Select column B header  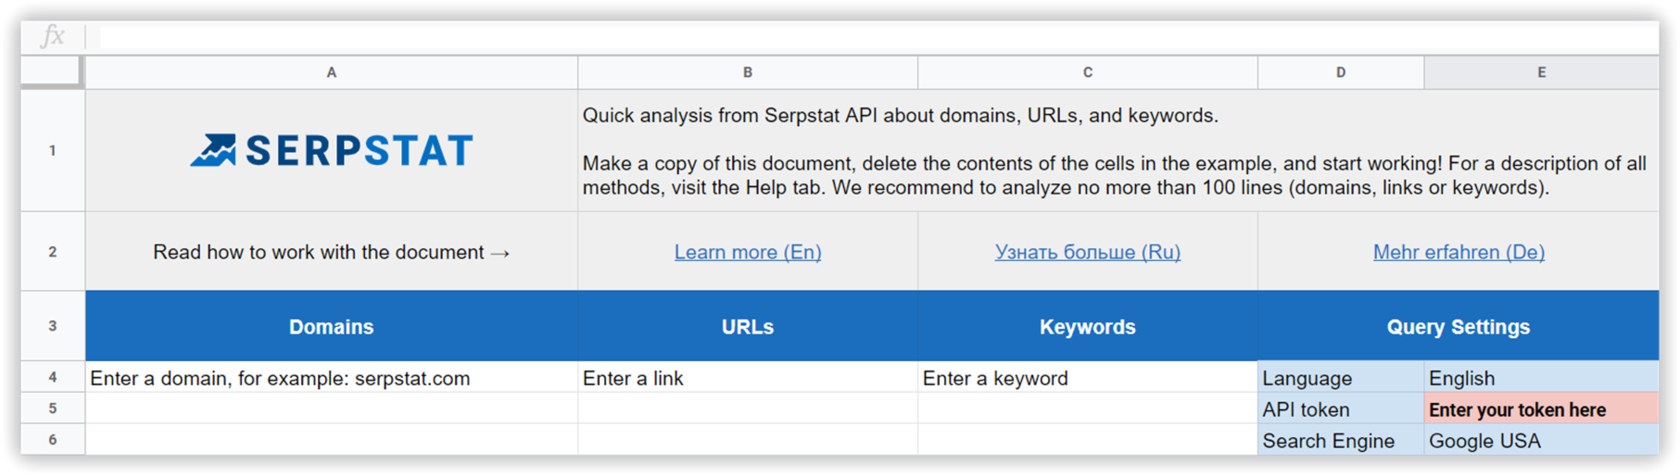747,72
